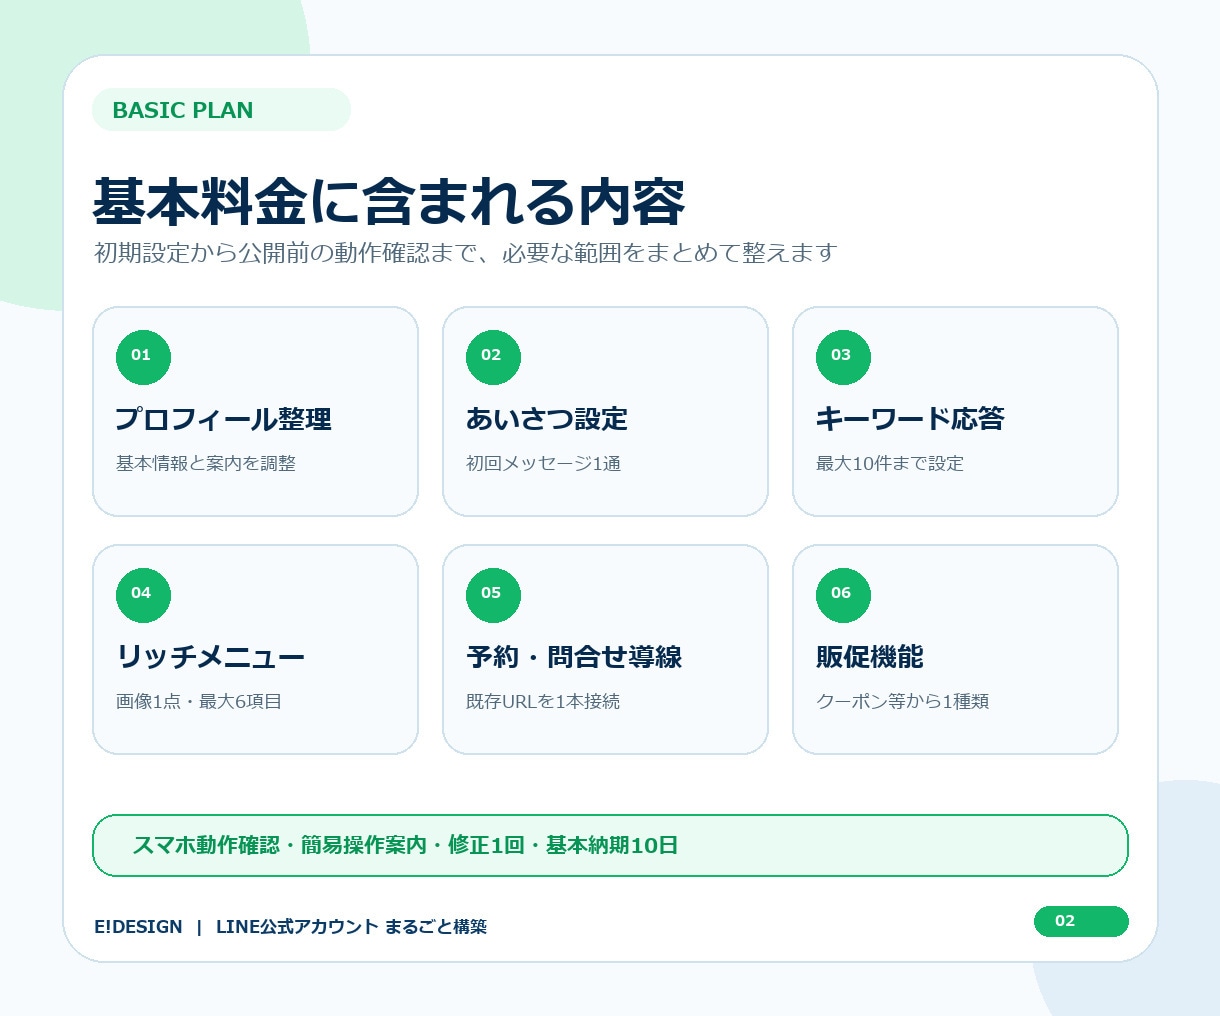
Task: Select the リッチメニュー card title
Action: [x=210, y=657]
